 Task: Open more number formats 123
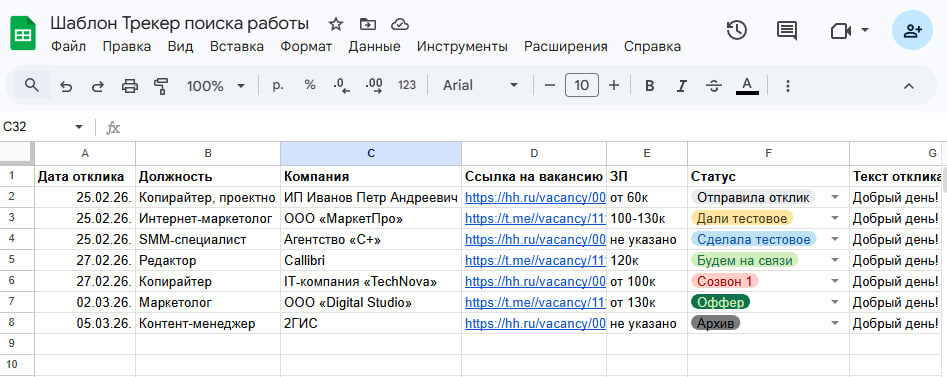point(407,86)
